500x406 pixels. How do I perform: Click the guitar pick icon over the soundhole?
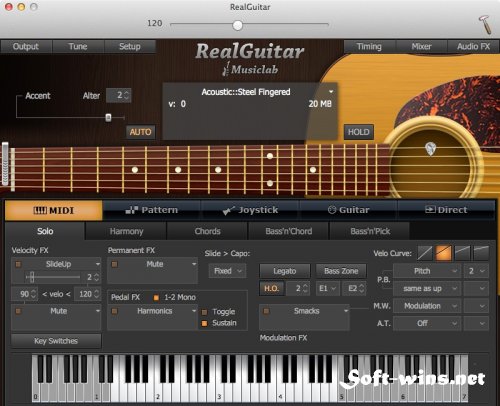(x=431, y=149)
